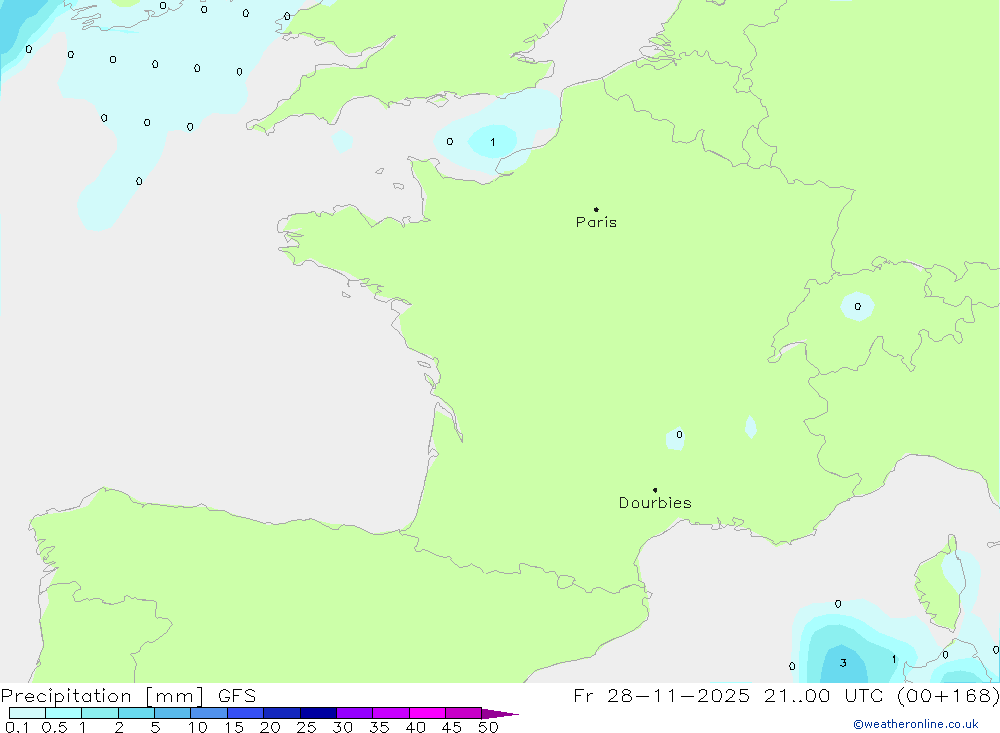Pick legend swatch between 5 and 10
This screenshot has height=733, width=1000.
173,713
